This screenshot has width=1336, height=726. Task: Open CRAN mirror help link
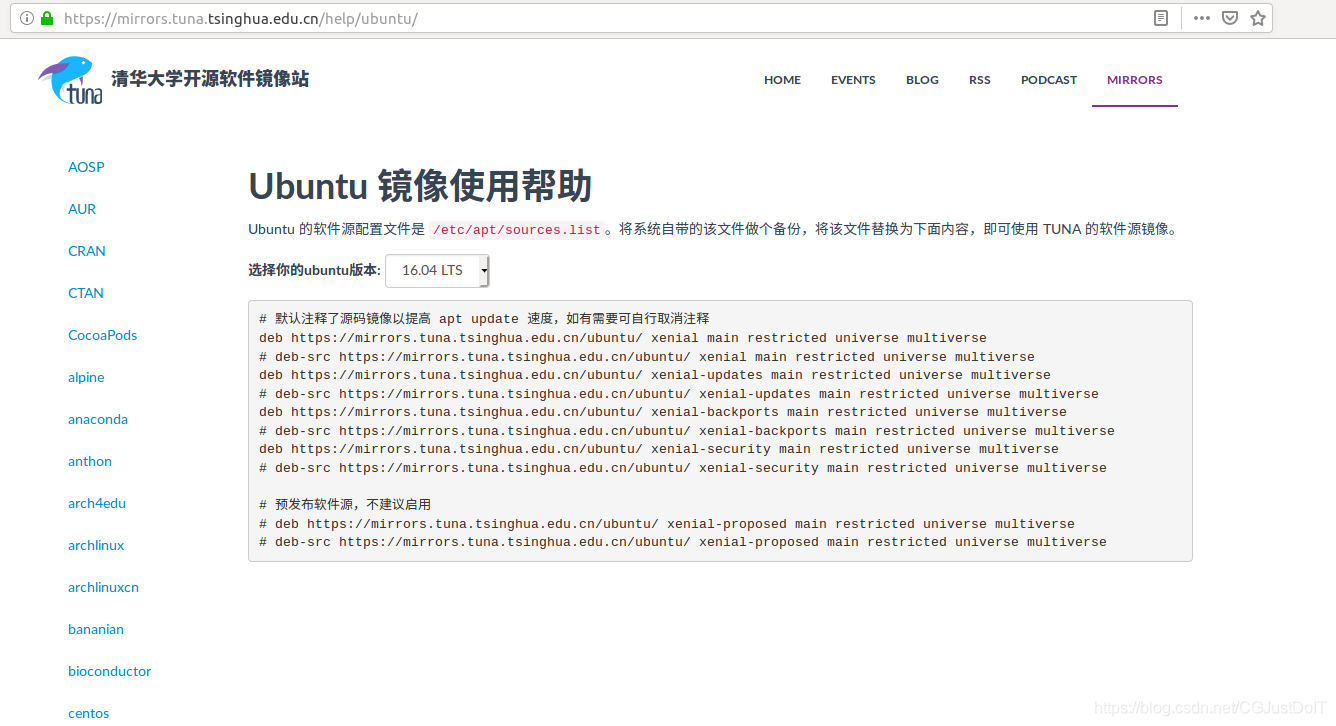[x=87, y=251]
